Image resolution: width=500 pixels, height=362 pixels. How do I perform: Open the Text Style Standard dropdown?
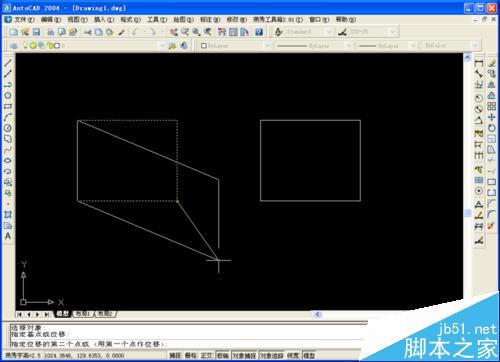328,32
